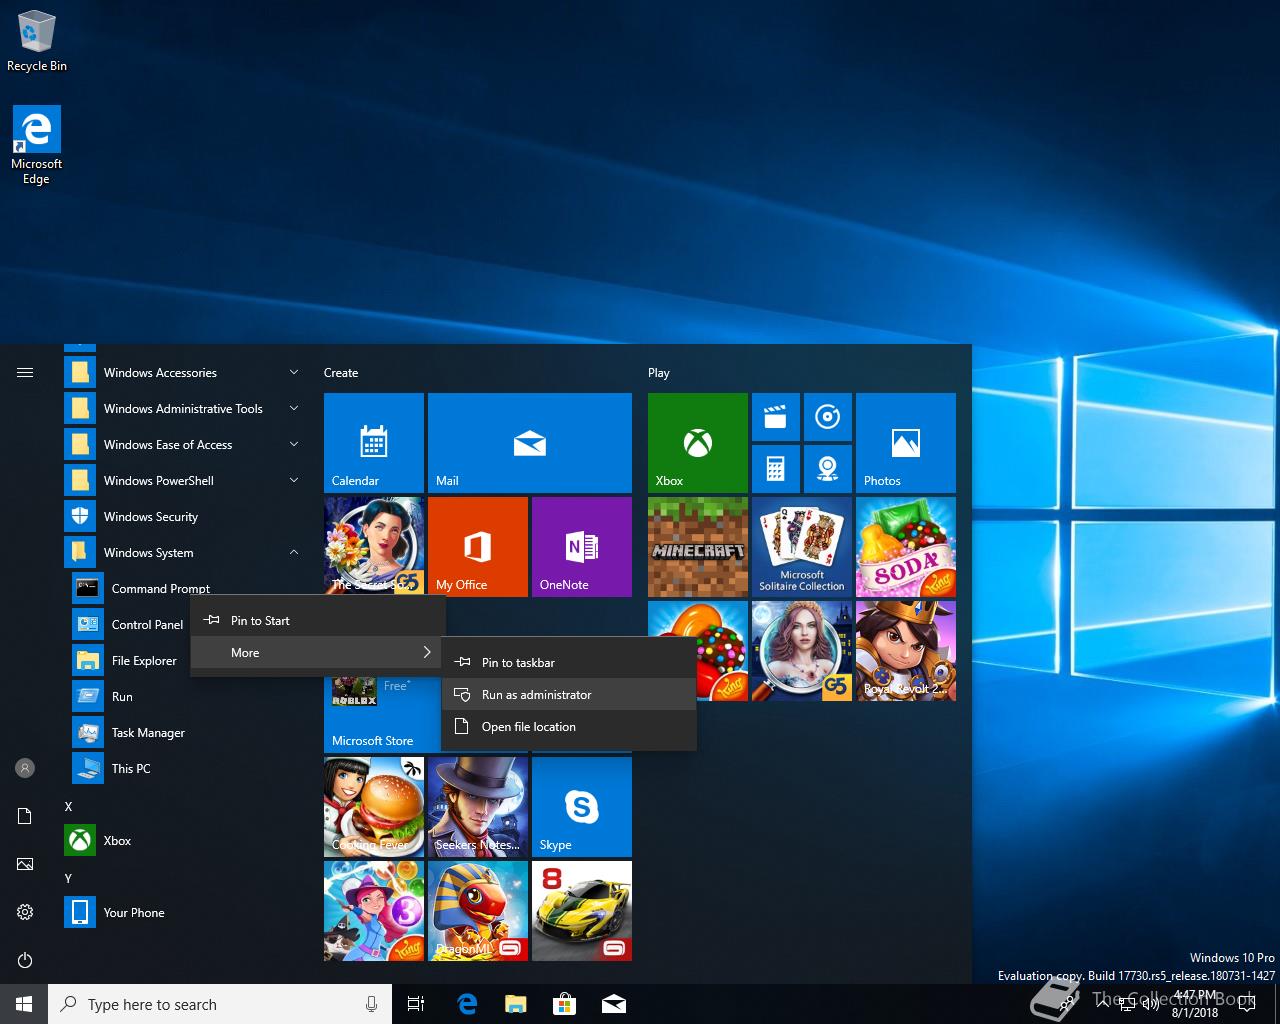Activate the search box microphone
Screen dimensions: 1280x1024
point(371,1004)
